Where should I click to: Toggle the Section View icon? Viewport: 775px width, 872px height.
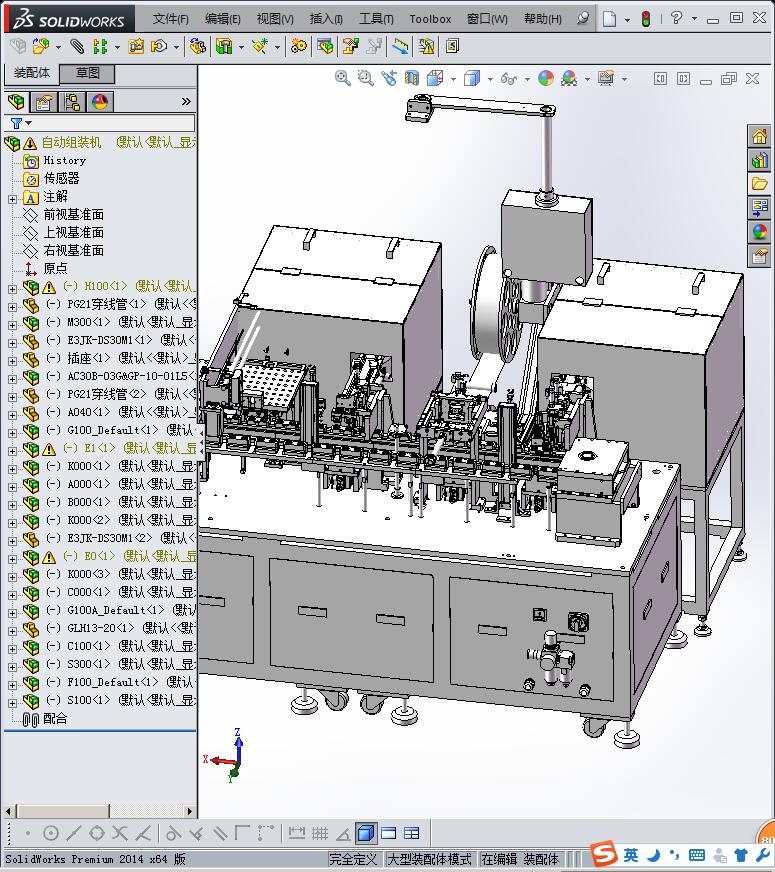411,78
